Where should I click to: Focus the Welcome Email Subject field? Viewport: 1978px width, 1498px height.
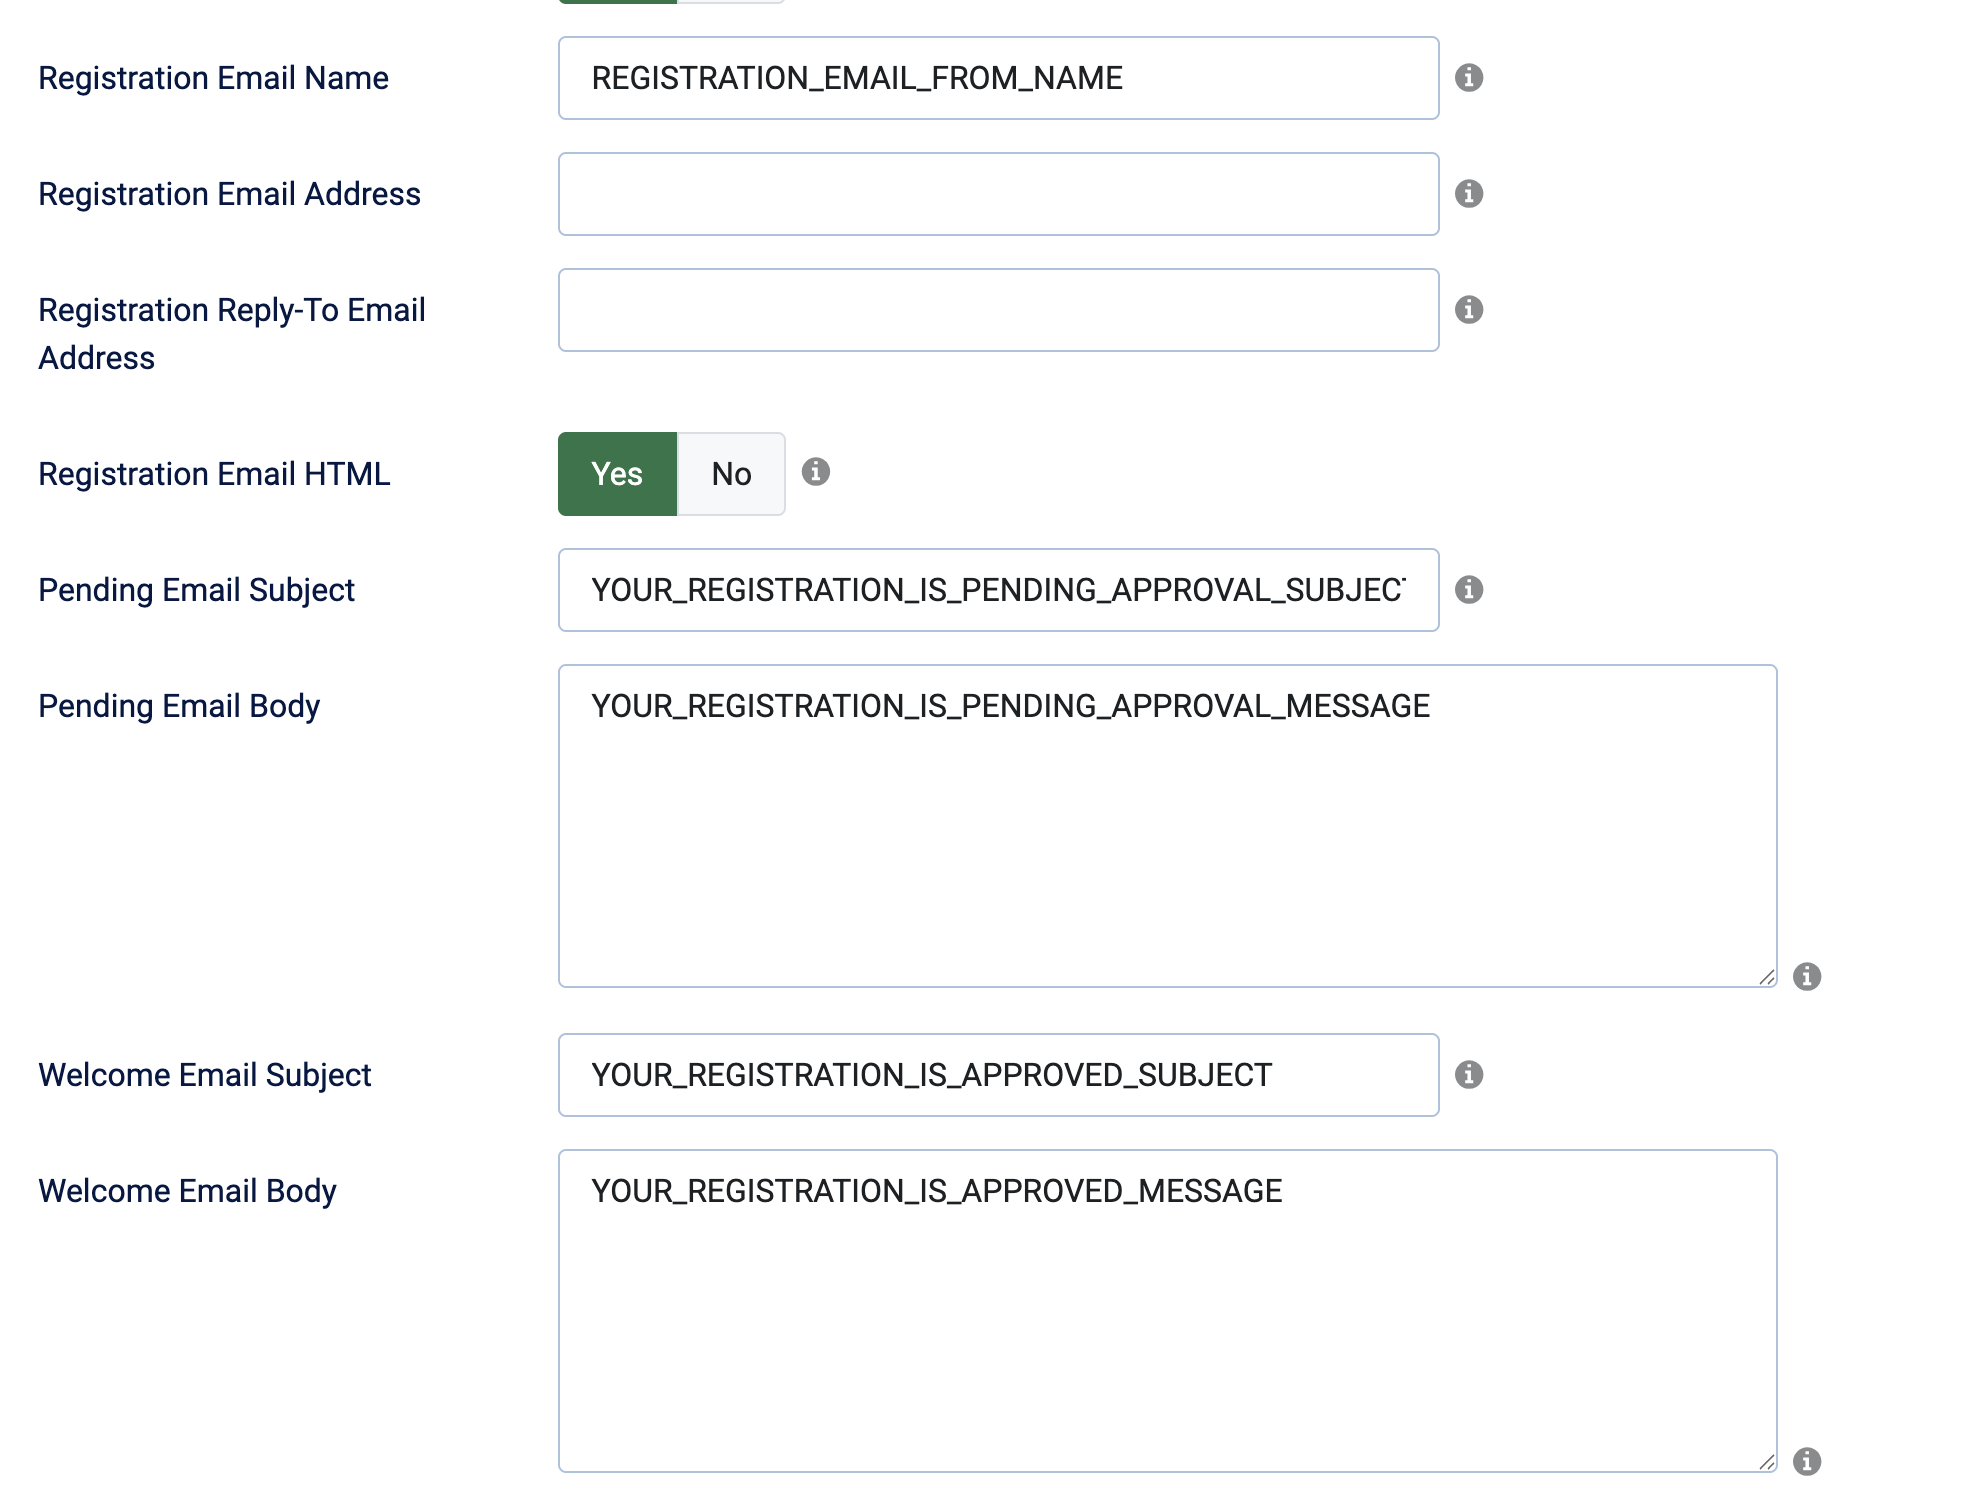click(x=998, y=1075)
